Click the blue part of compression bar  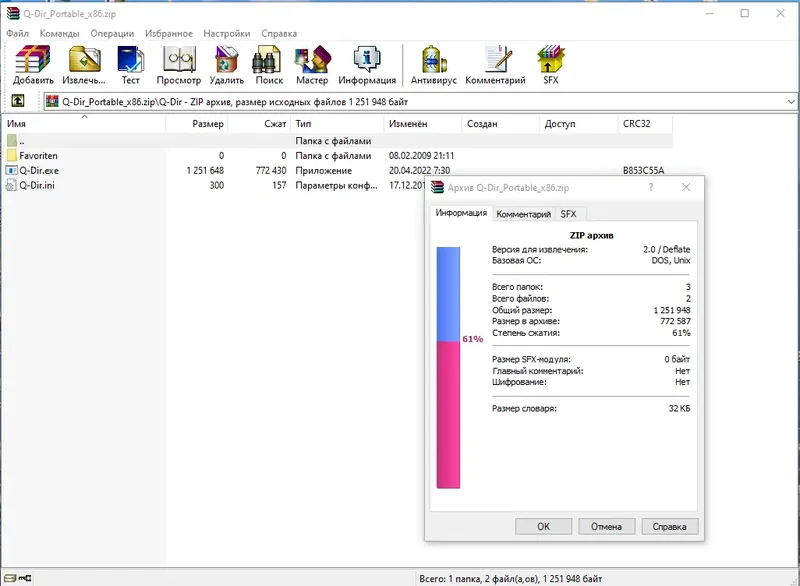tap(448, 294)
